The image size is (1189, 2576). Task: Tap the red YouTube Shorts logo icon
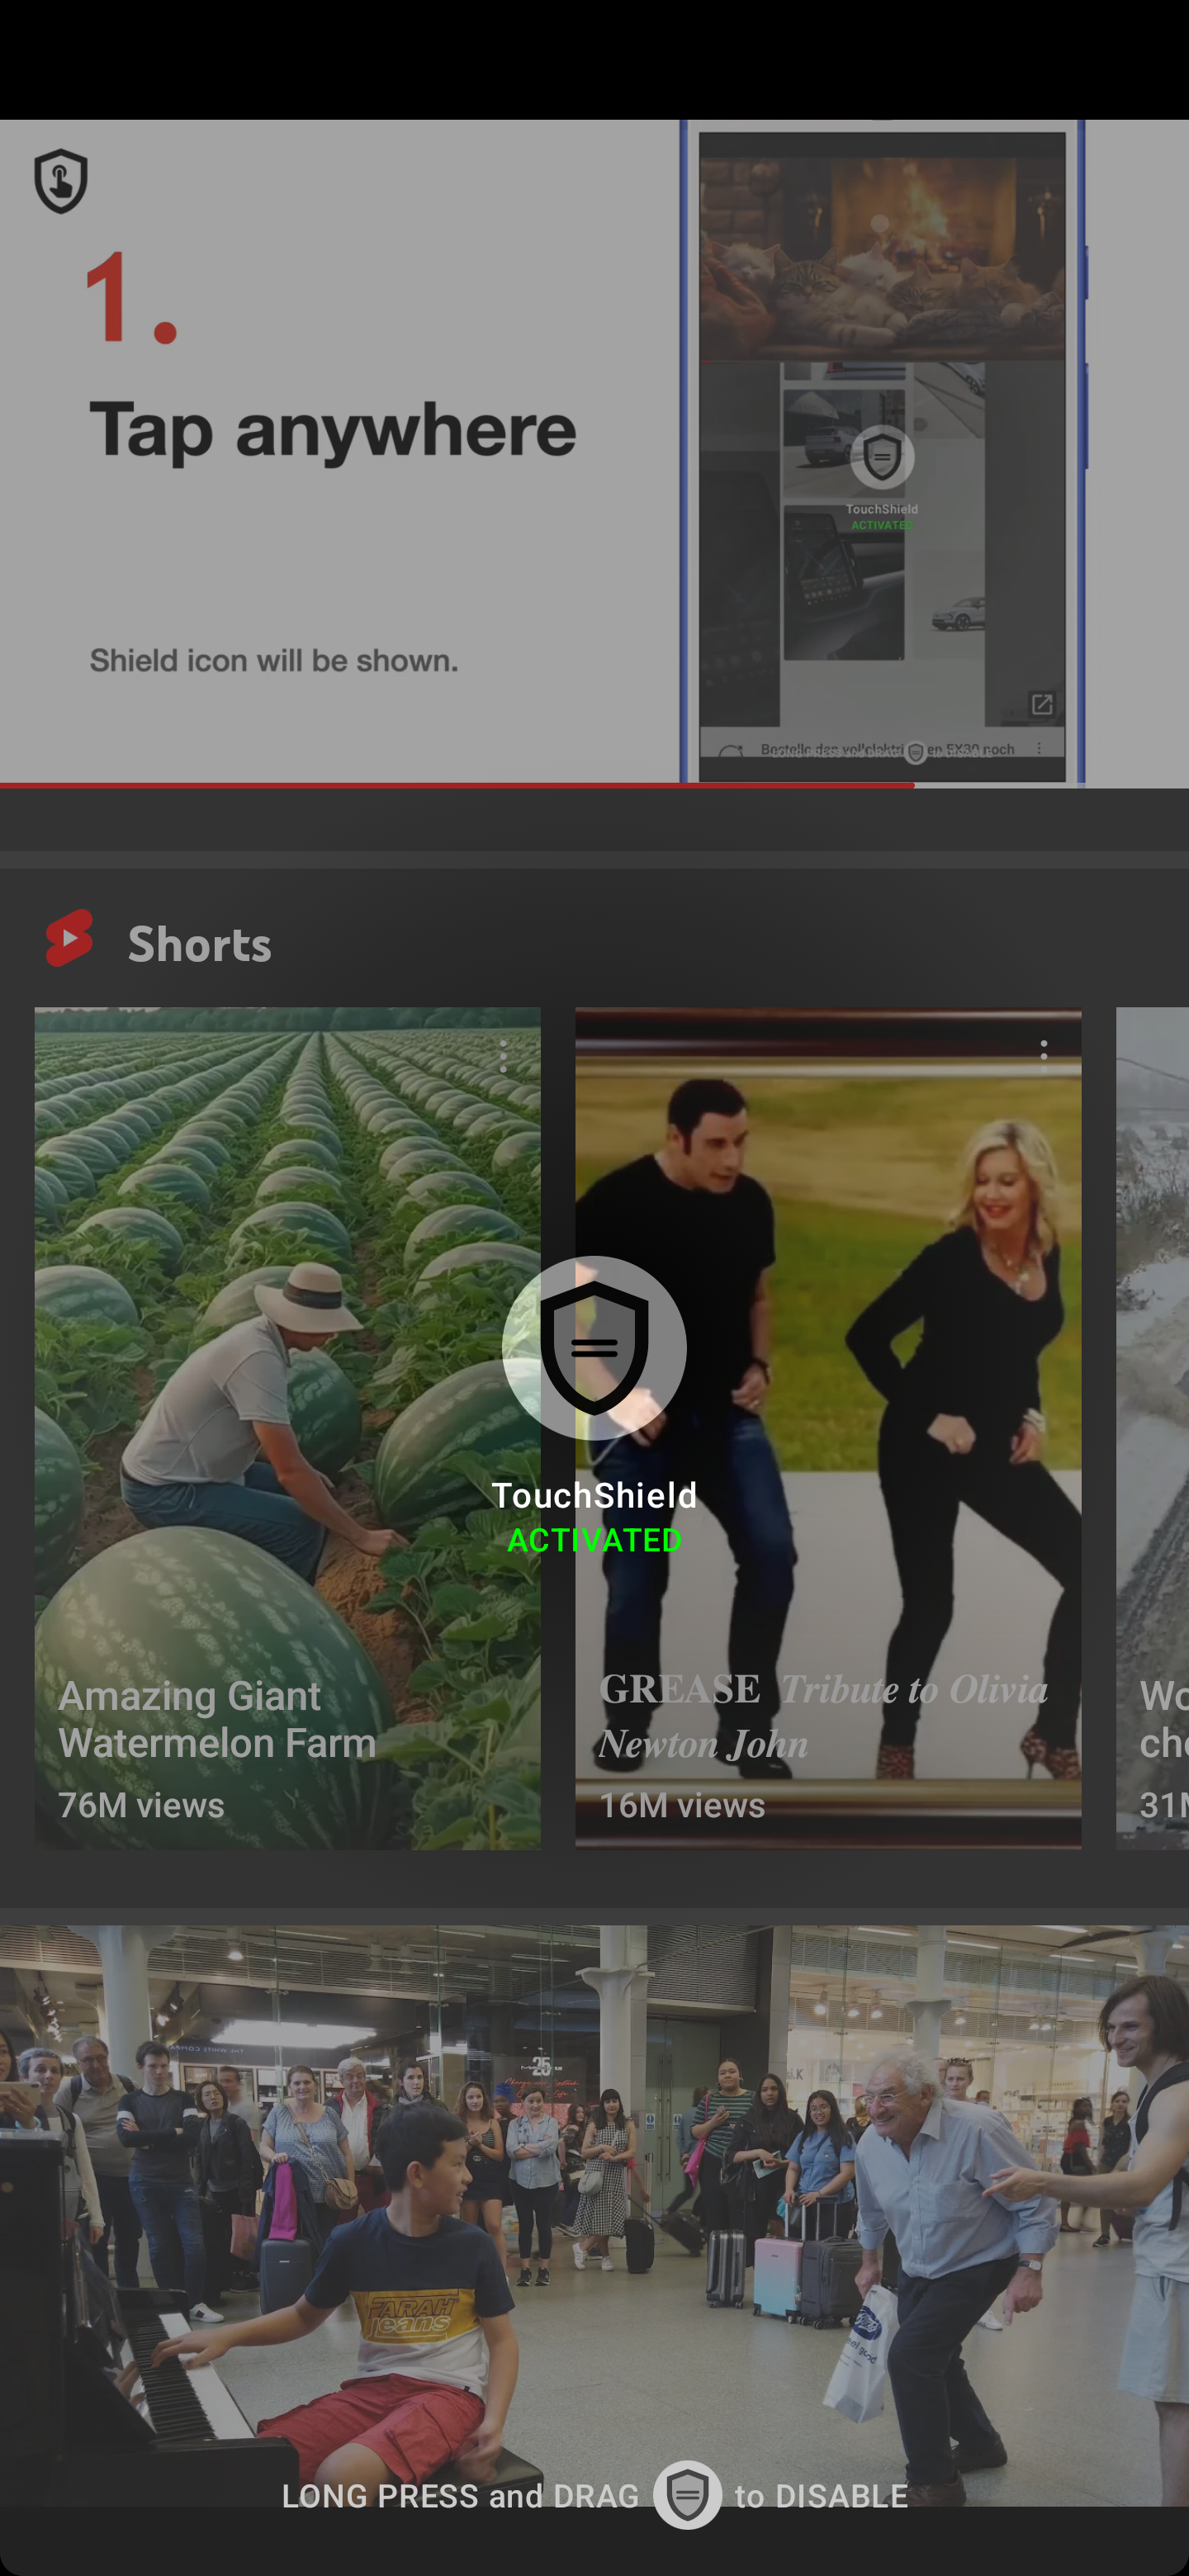click(70, 938)
